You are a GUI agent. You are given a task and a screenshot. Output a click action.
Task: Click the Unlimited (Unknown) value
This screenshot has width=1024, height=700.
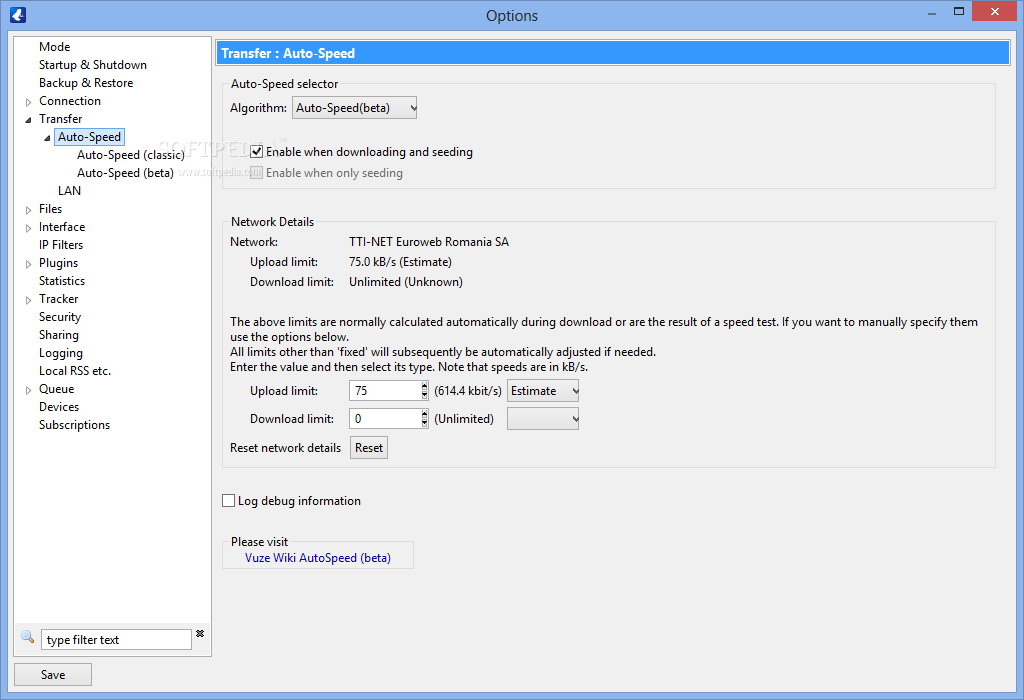tap(406, 282)
